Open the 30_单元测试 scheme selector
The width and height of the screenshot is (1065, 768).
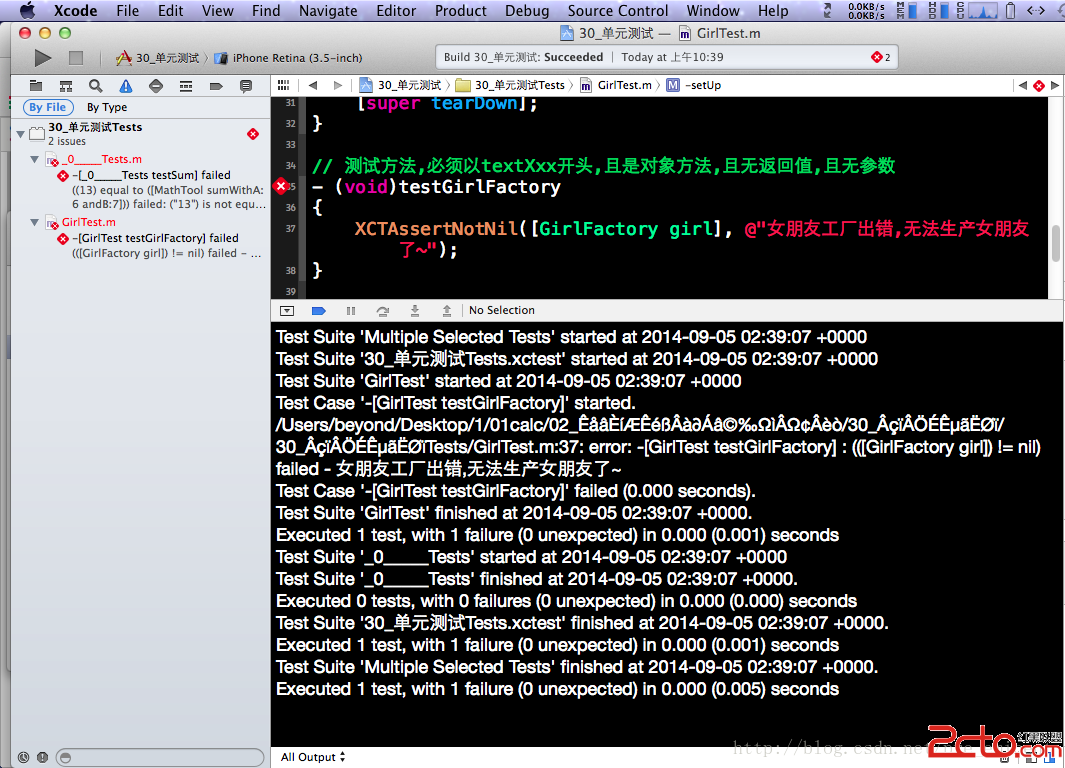click(x=158, y=58)
